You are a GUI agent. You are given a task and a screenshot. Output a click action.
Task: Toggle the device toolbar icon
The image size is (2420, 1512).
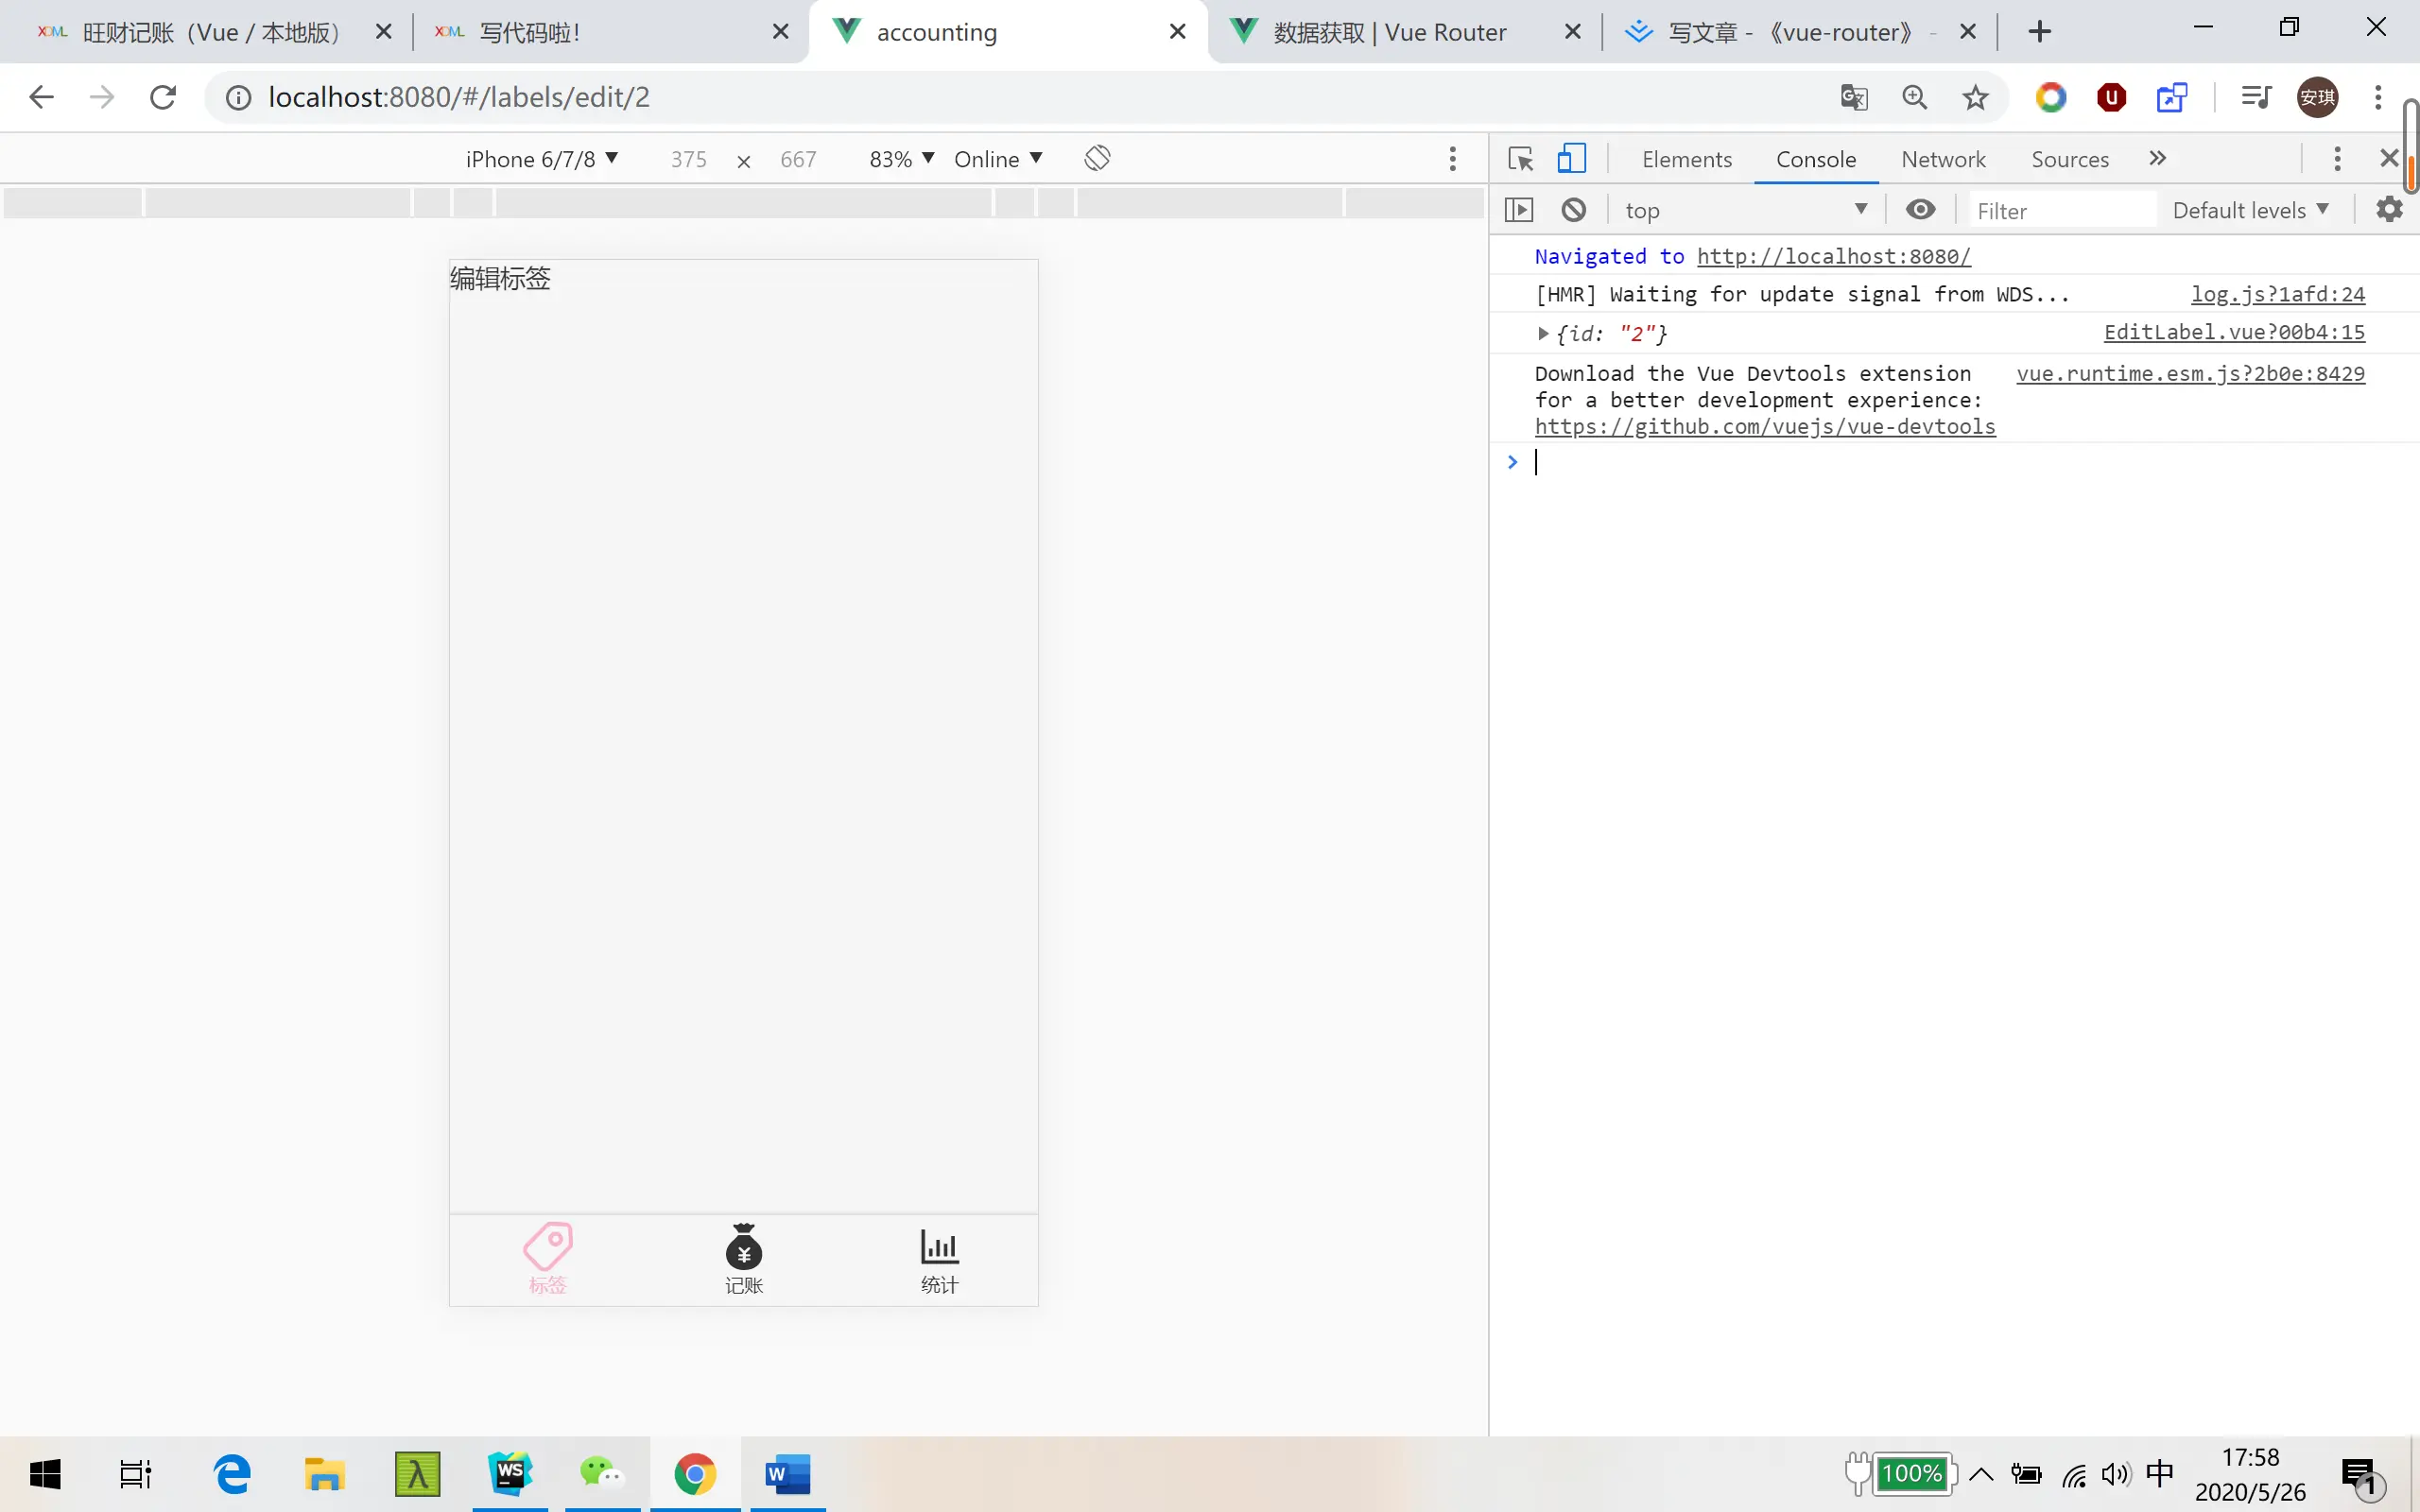click(1571, 159)
